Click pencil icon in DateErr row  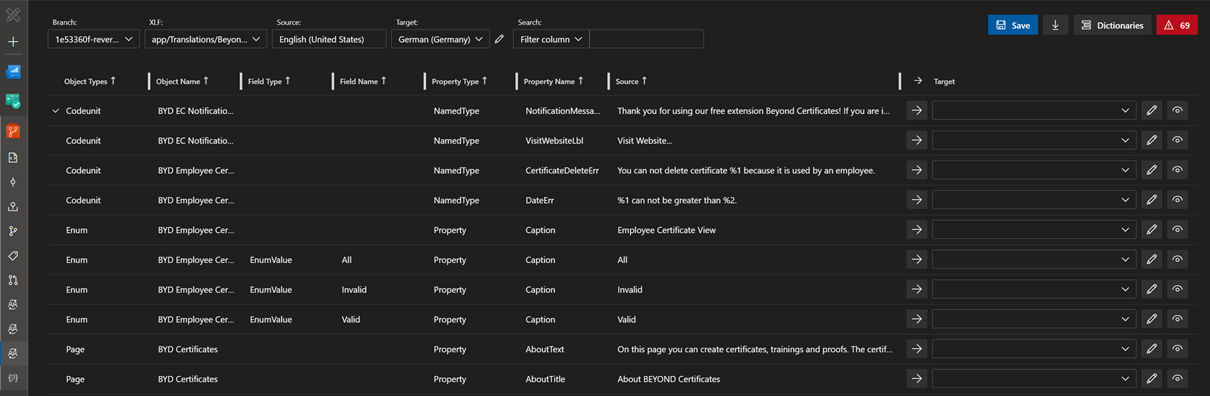[1152, 200]
